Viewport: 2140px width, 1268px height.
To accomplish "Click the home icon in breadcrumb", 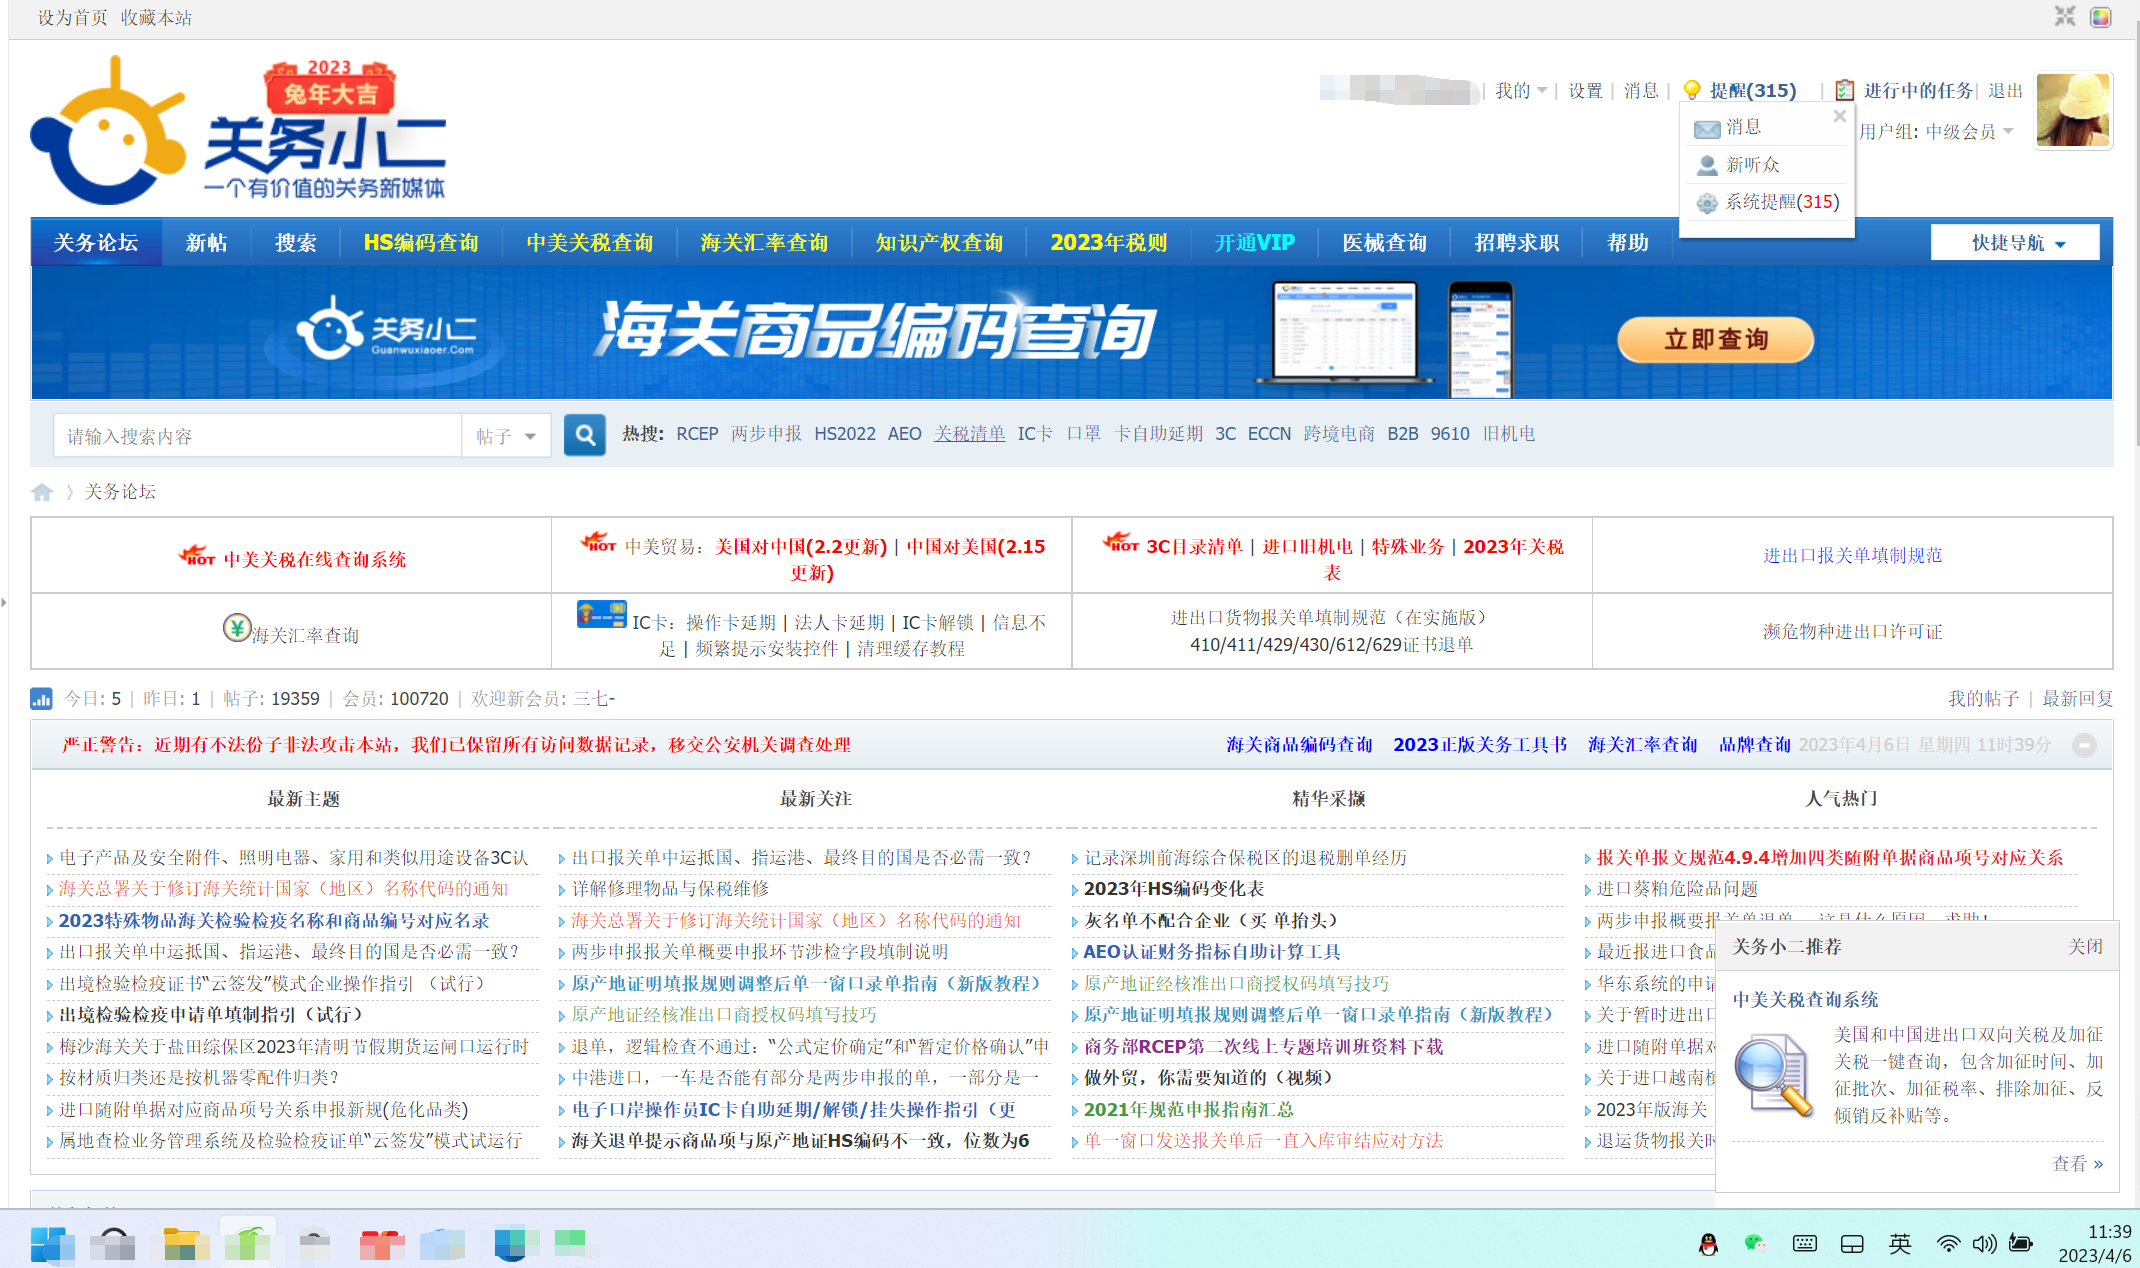I will [x=42, y=492].
